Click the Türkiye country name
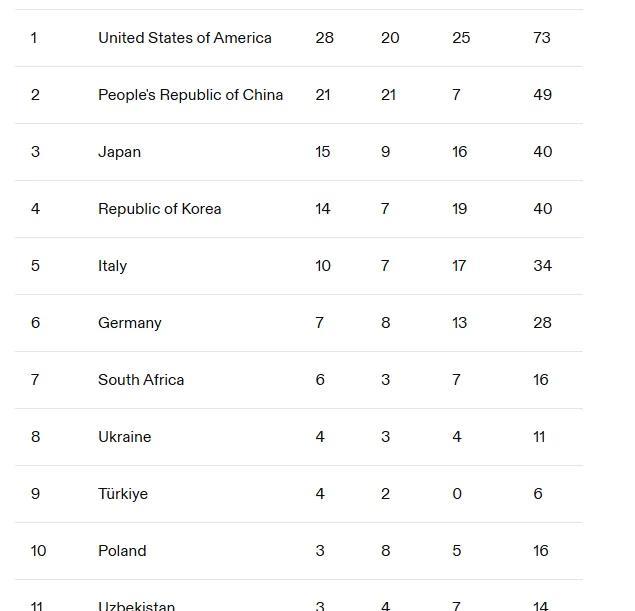The height and width of the screenshot is (611, 635). pyautogui.click(x=122, y=494)
